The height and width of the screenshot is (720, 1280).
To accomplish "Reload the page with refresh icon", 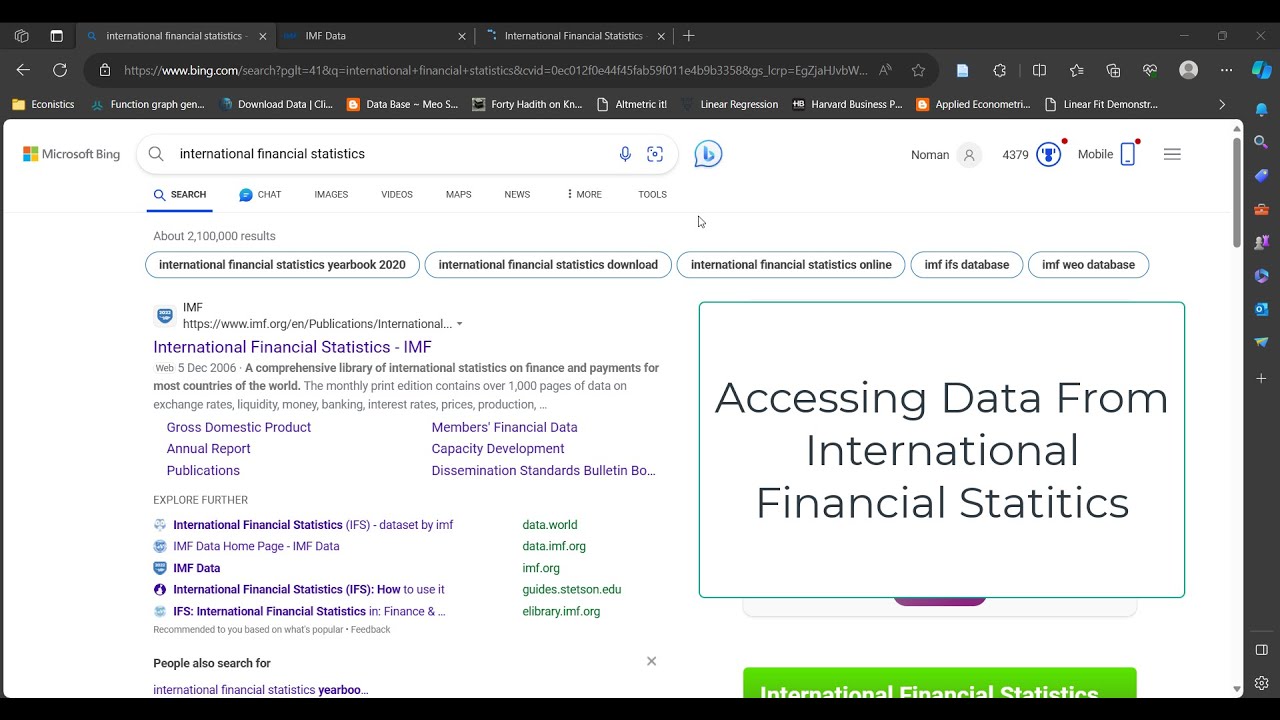I will (x=60, y=70).
